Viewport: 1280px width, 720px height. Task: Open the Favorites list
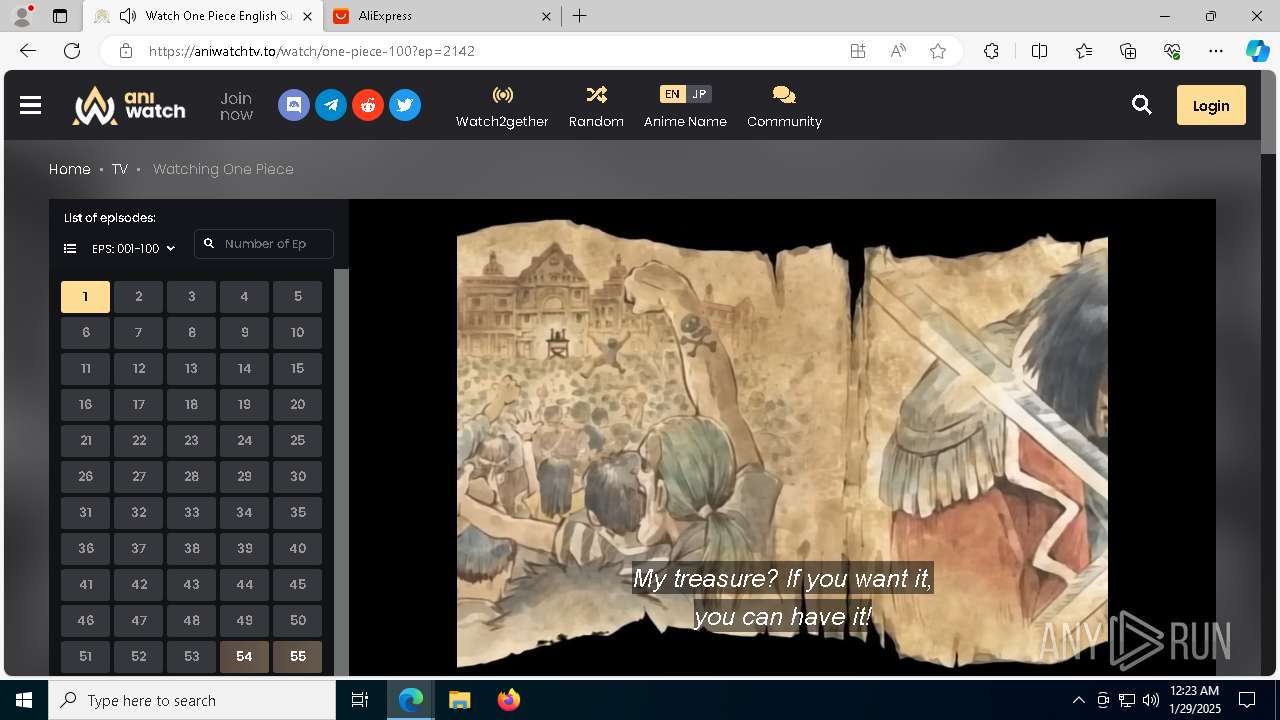tap(1084, 51)
